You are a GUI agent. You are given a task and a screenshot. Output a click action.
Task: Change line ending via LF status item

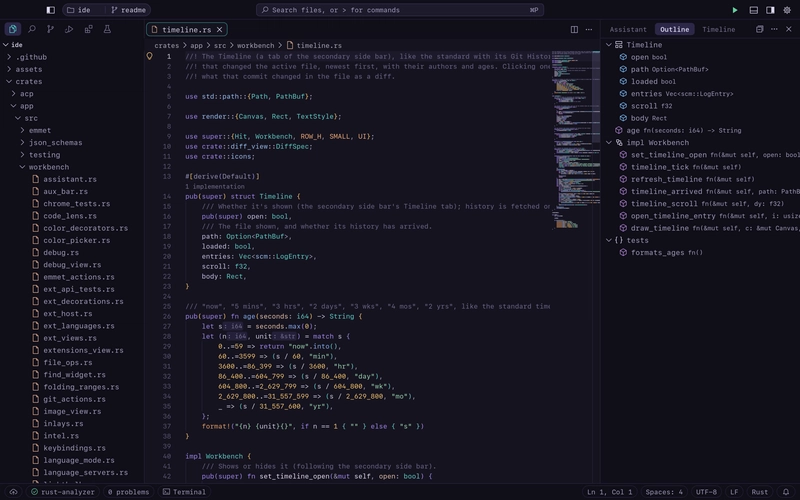(734, 492)
